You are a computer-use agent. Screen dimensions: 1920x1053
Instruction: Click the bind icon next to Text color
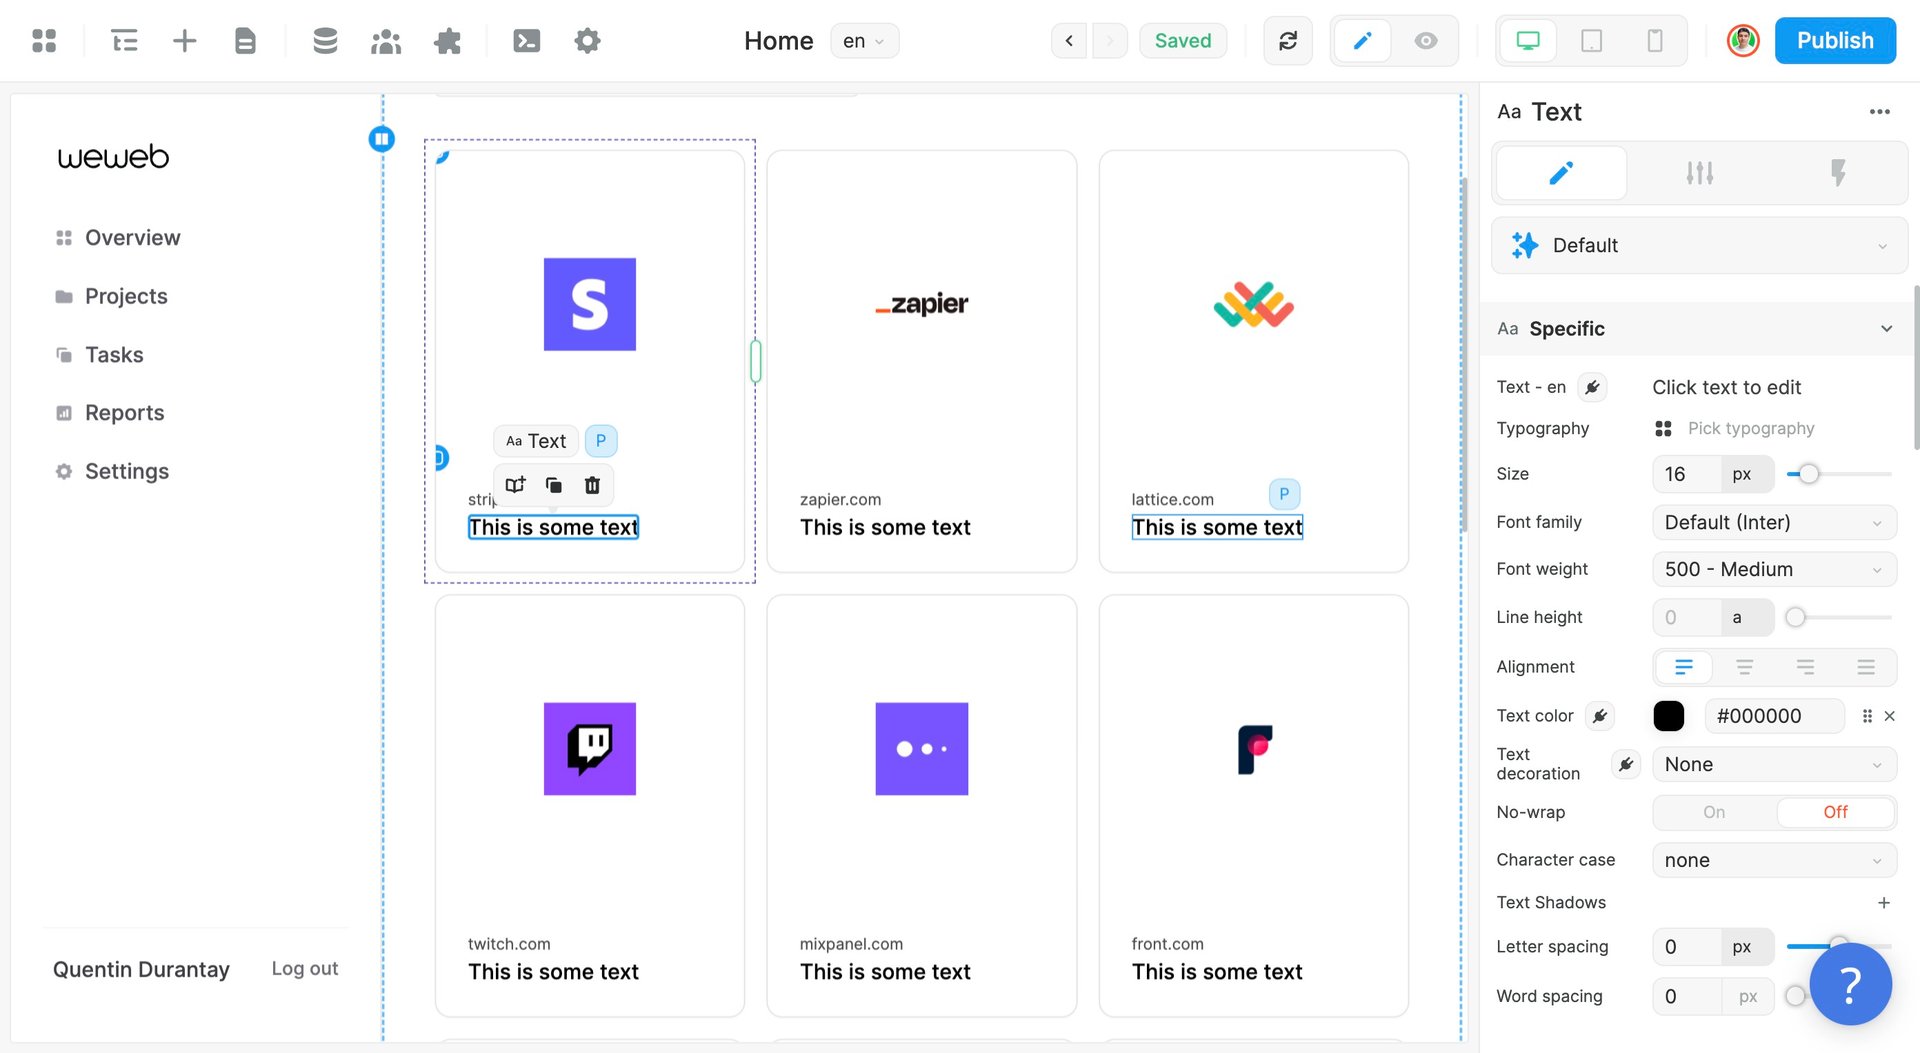coord(1600,716)
